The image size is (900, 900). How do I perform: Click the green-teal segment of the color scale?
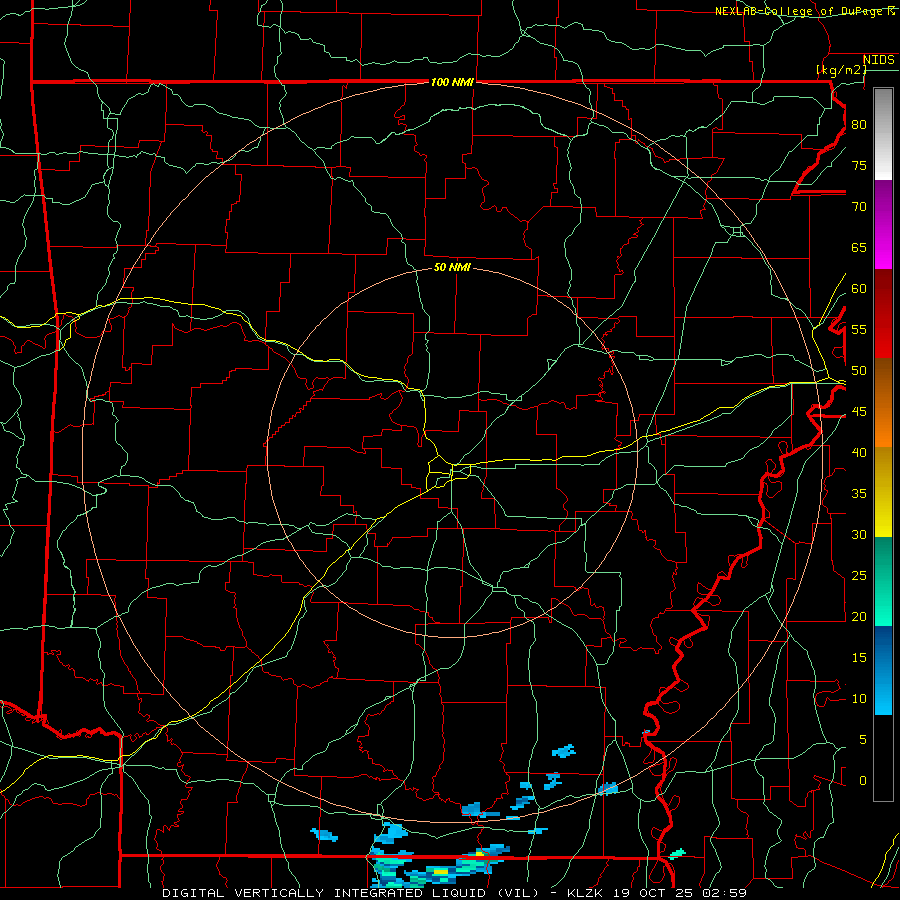pos(883,581)
